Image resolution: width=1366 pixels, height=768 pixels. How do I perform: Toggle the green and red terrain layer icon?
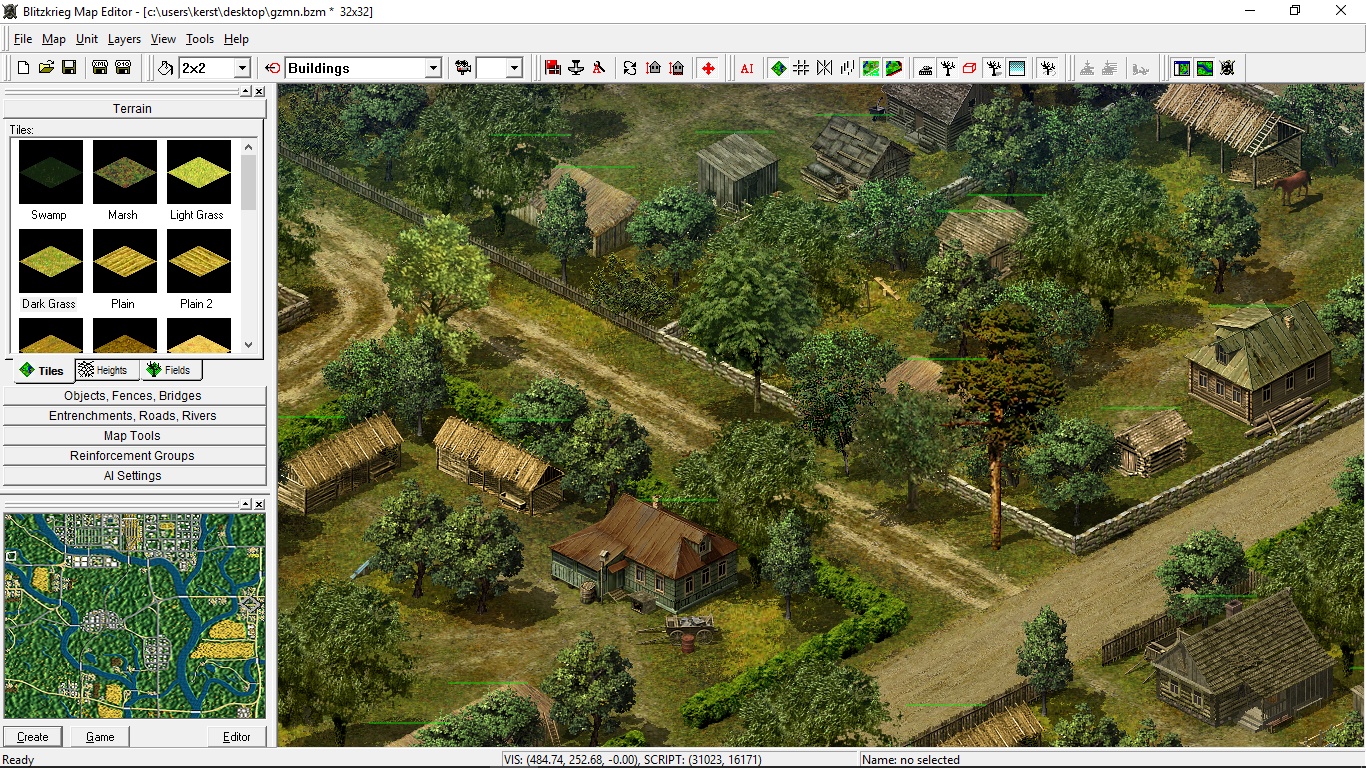pyautogui.click(x=894, y=68)
